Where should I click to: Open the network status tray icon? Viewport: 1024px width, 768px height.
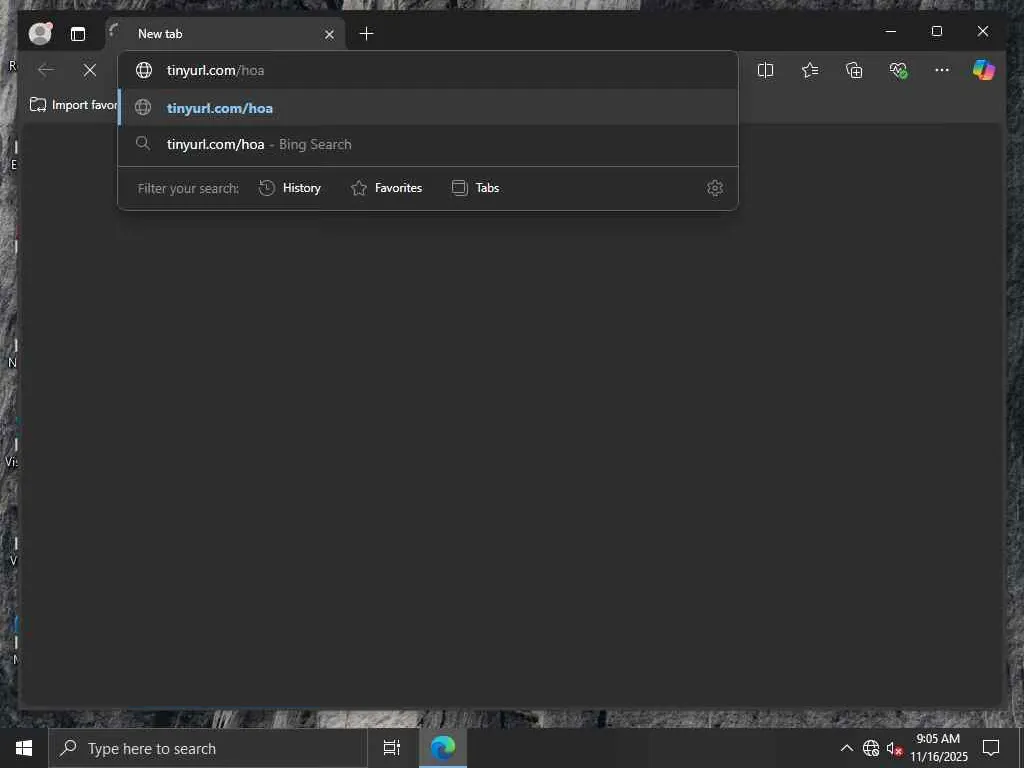tap(871, 748)
